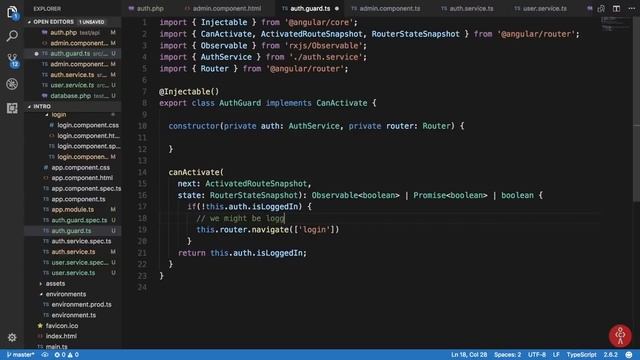Open auth.service.spec.ts in file tree
Screen dimensions: 640x360
click(x=73, y=241)
